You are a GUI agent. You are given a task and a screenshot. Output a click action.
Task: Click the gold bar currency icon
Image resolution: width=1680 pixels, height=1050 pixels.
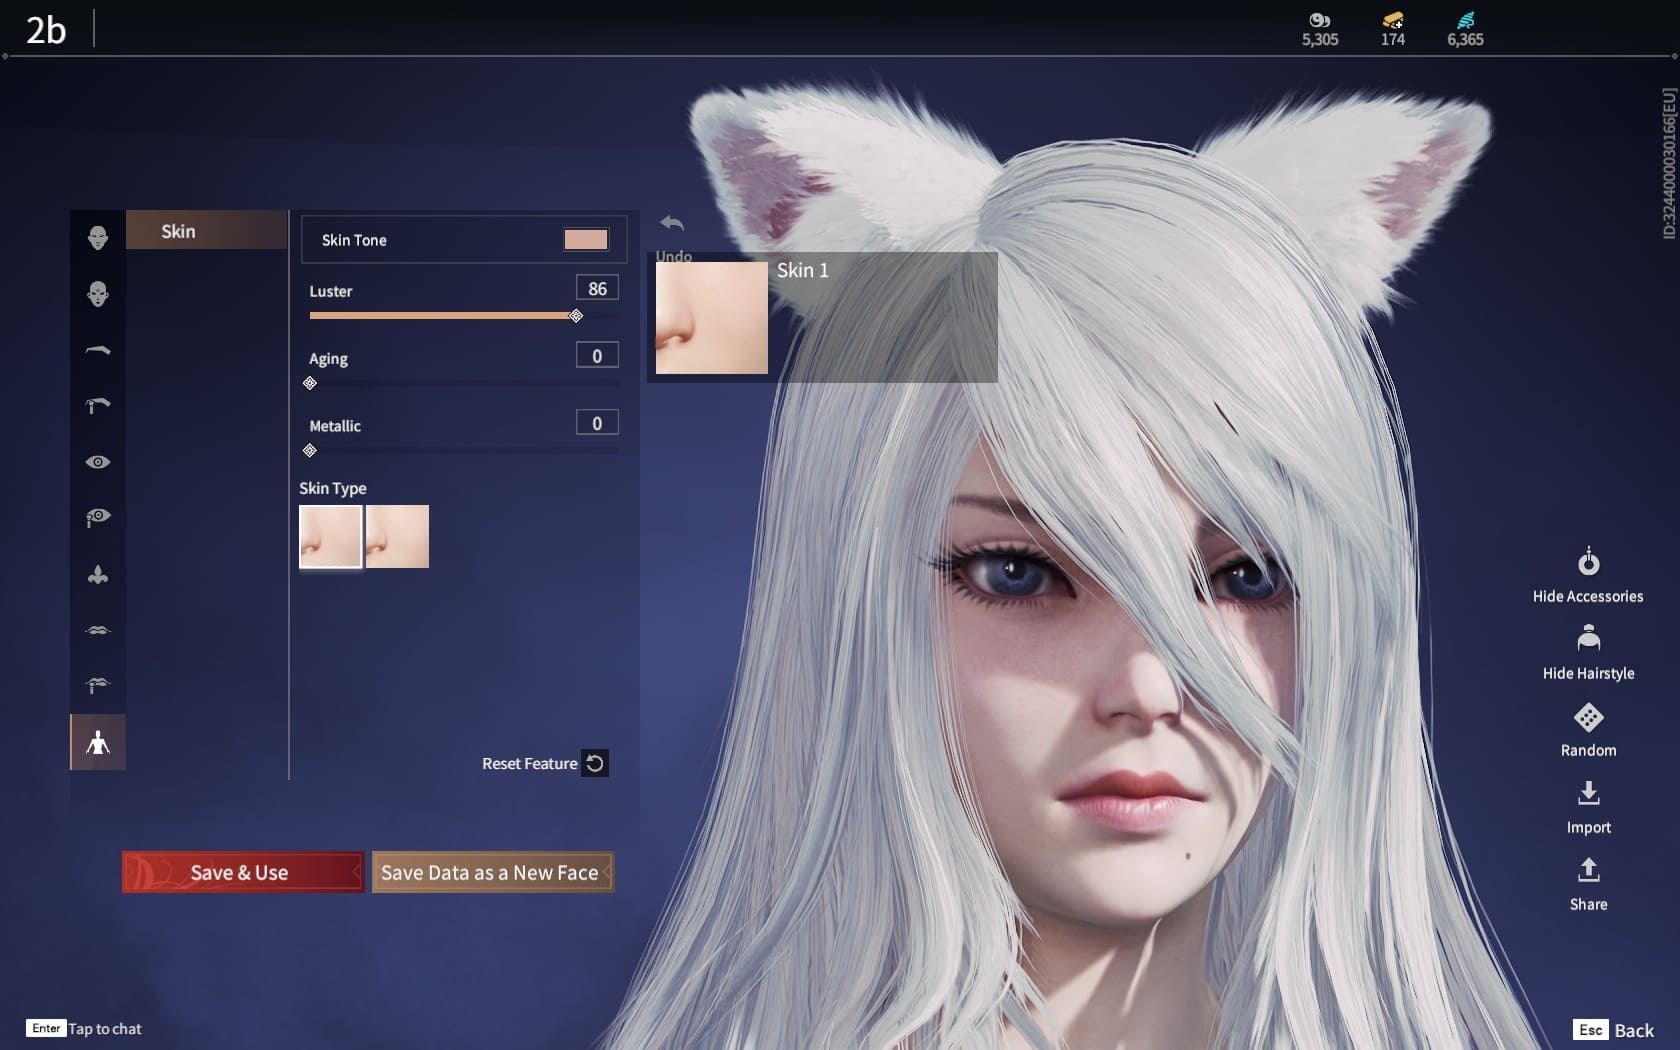[x=1392, y=20]
